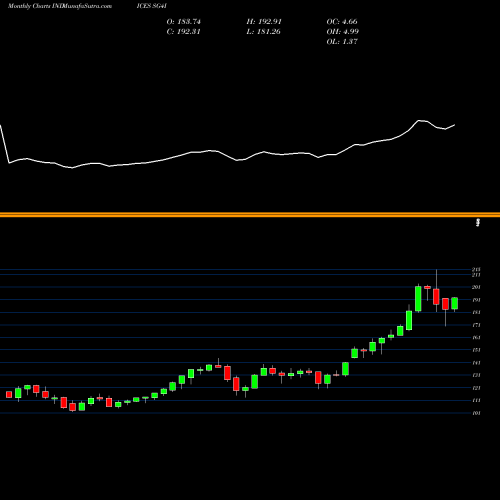This screenshot has height=500, width=500.
Task: Click the 'Monthly Charts INDMunafaSutra.com' title text
Action: coord(60,6)
